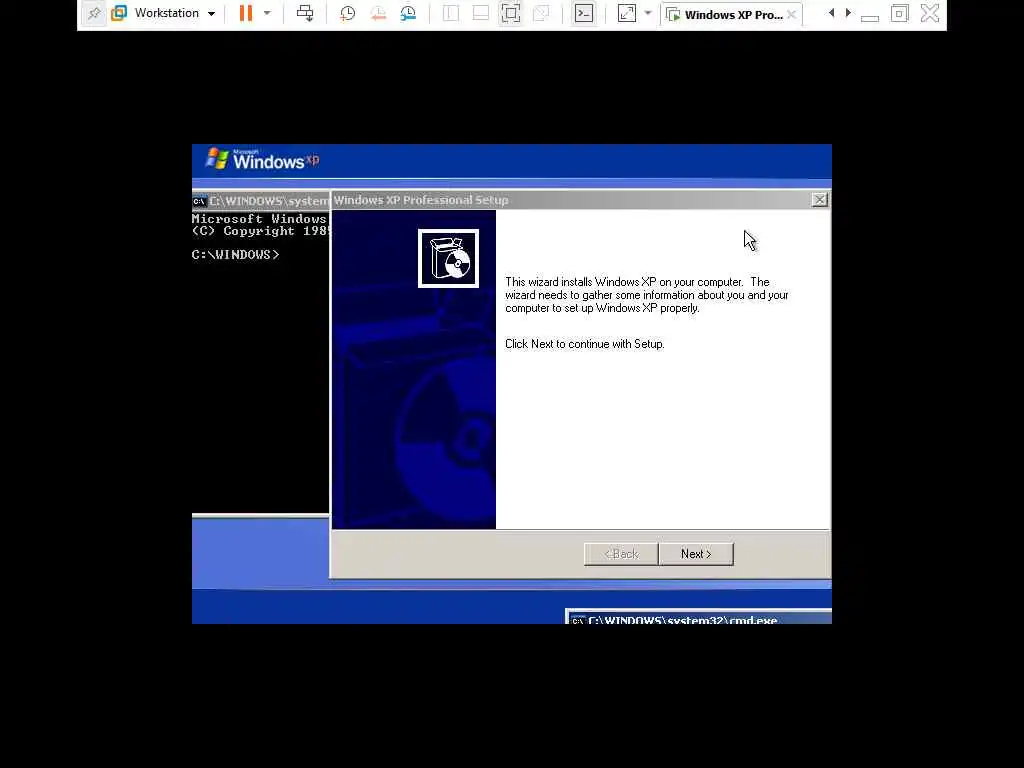
Task: Click the 'Click Next to continue with Setup' text
Action: pyautogui.click(x=584, y=344)
